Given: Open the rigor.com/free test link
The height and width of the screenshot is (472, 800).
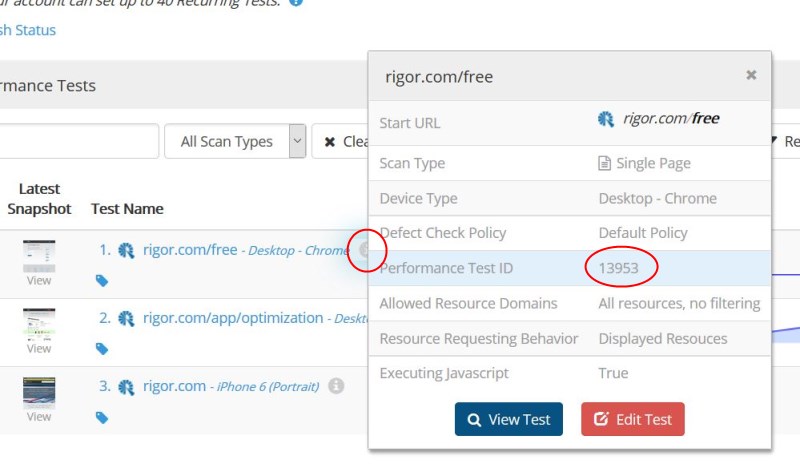Looking at the screenshot, I should [x=190, y=250].
